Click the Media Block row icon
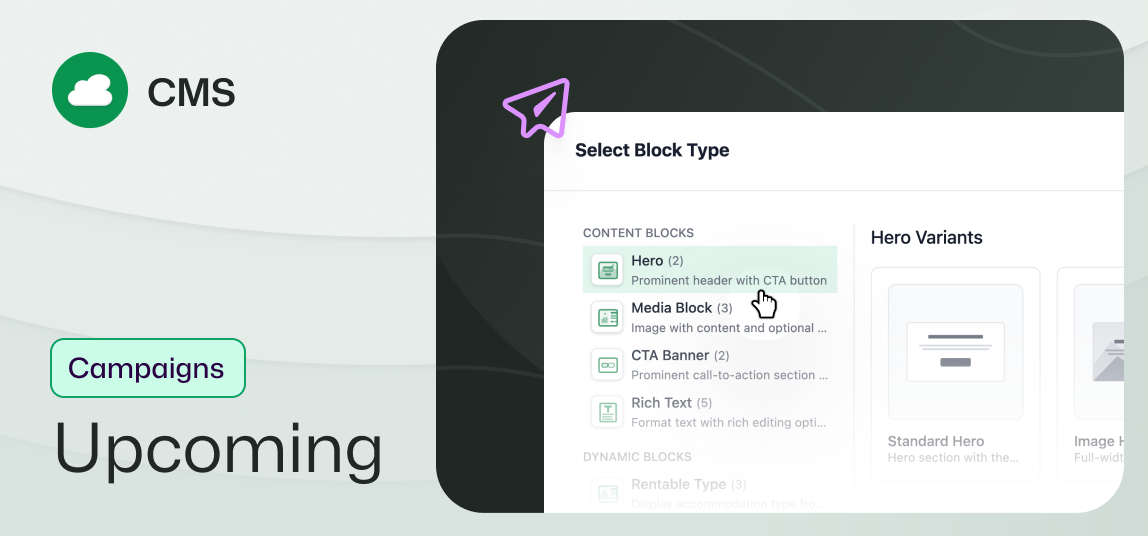Image resolution: width=1148 pixels, height=536 pixels. 607,318
